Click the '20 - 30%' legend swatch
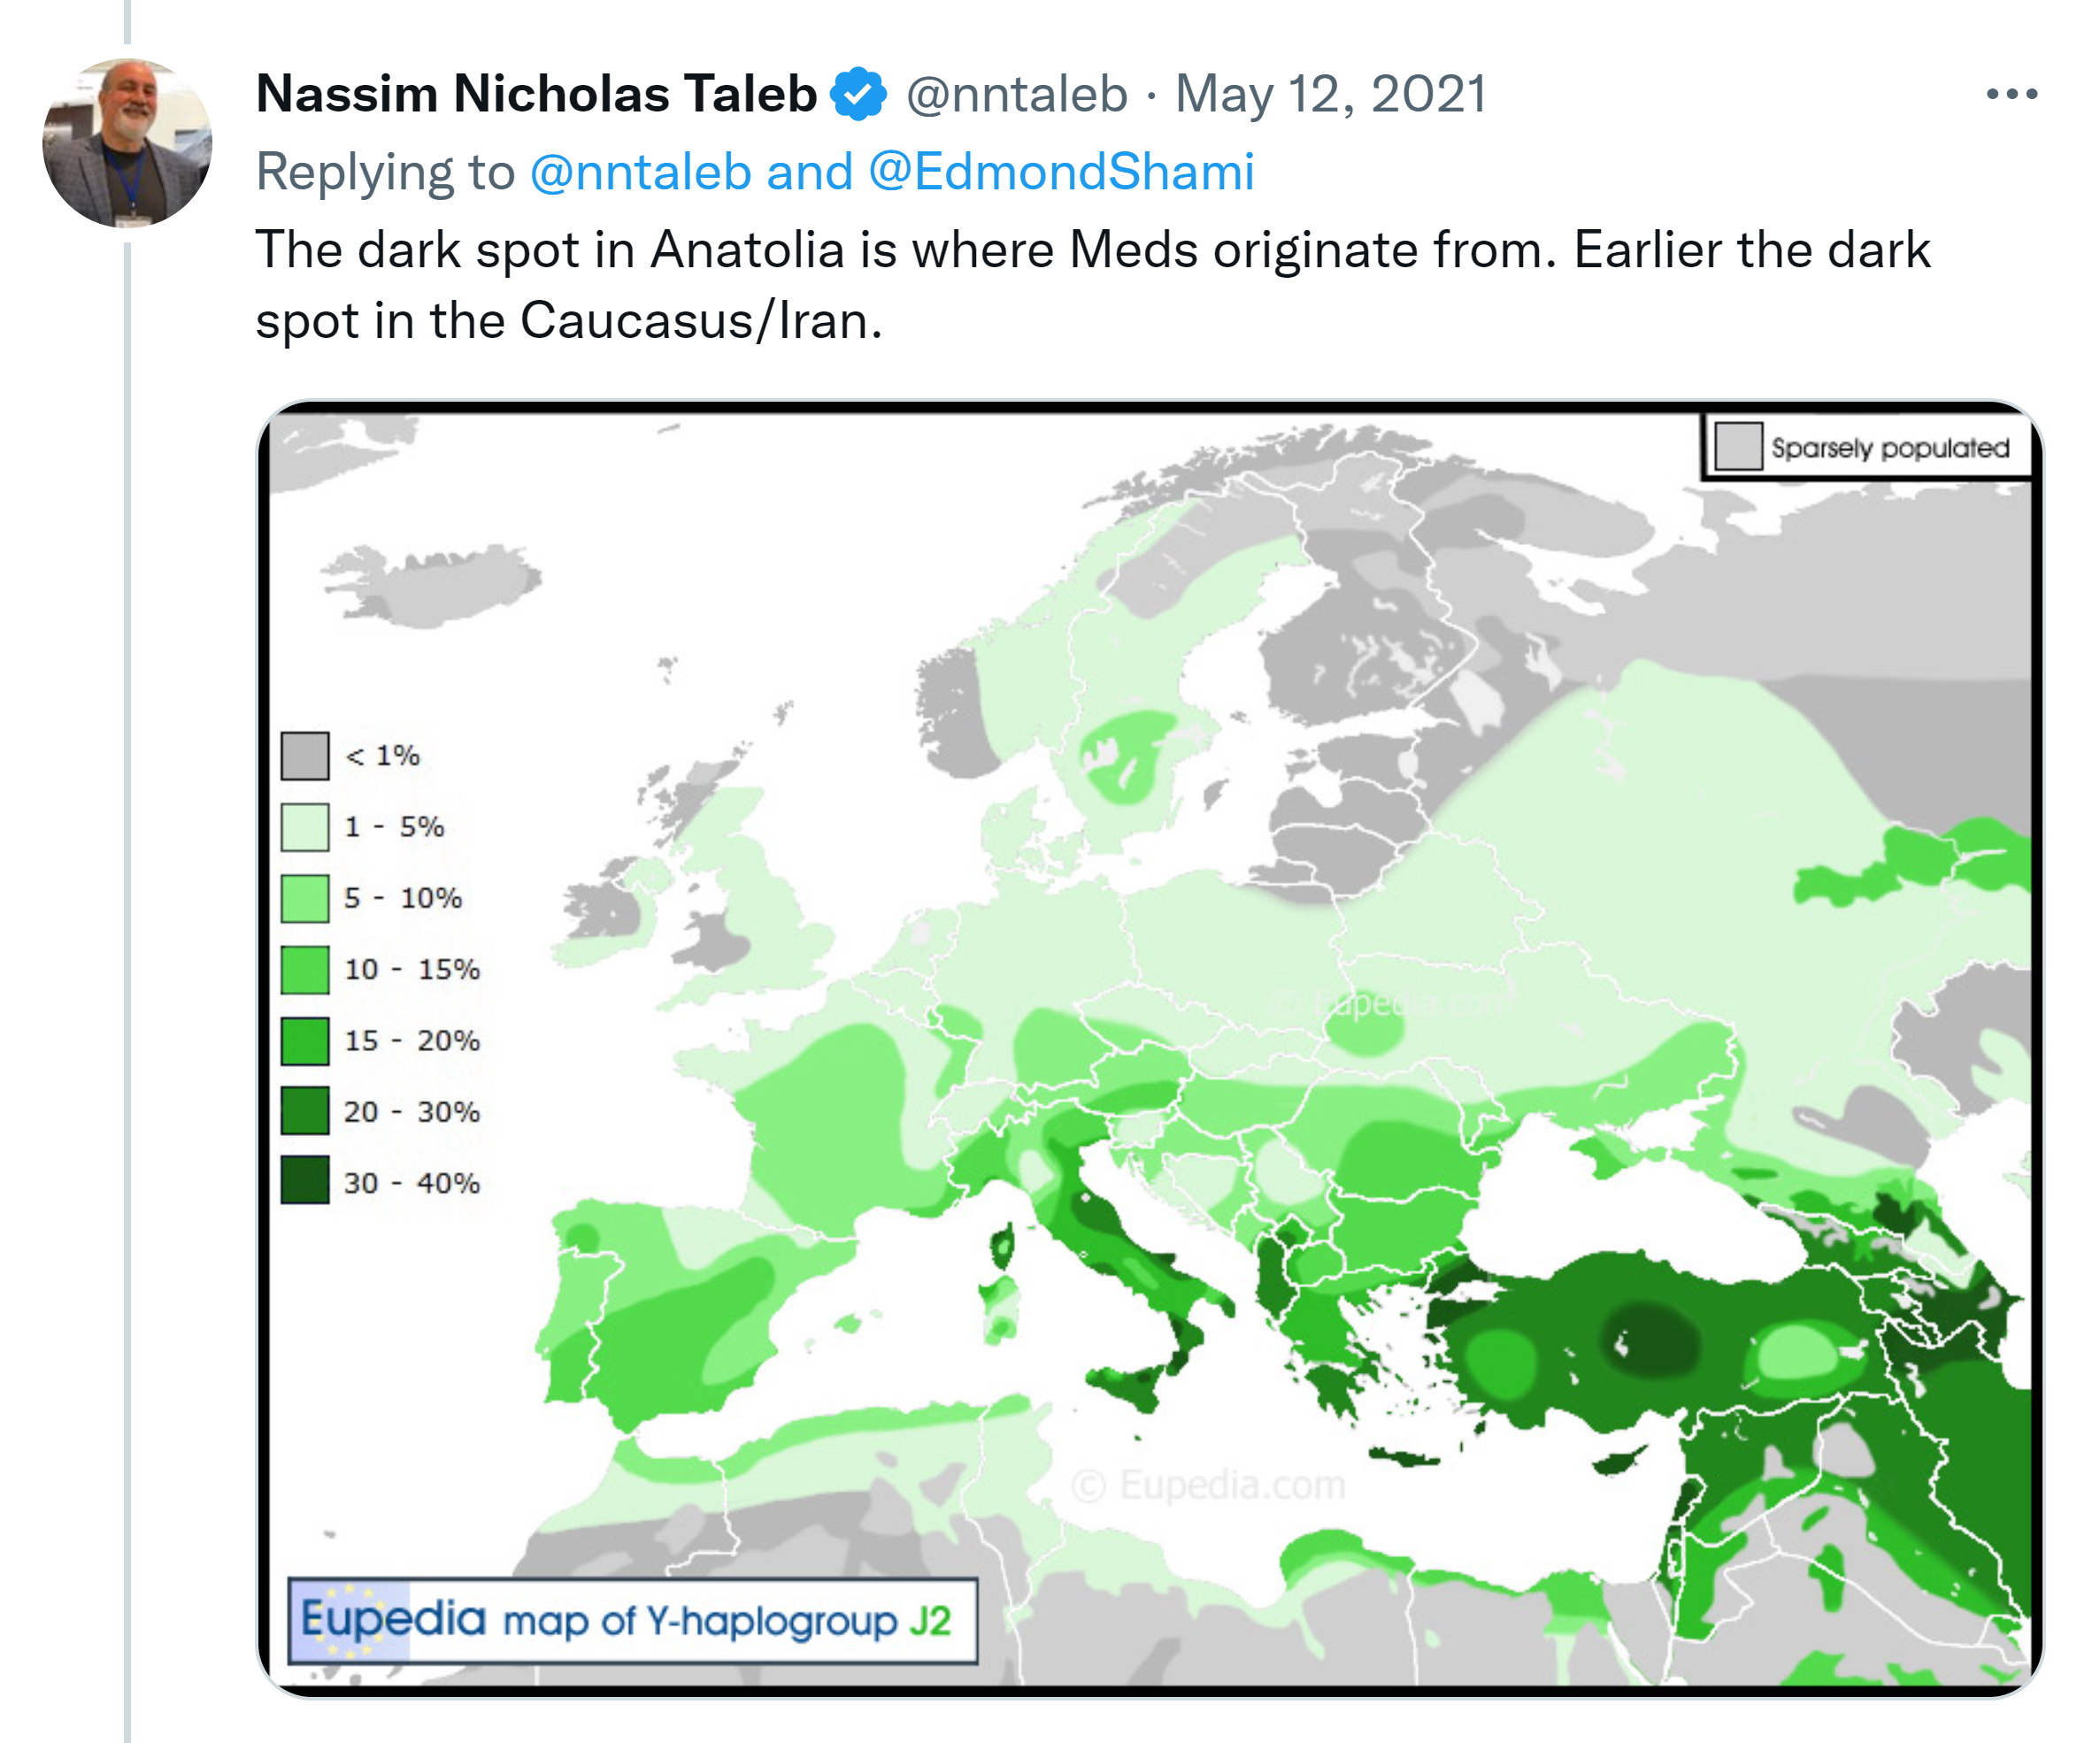This screenshot has height=1743, width=2100. 305,1111
